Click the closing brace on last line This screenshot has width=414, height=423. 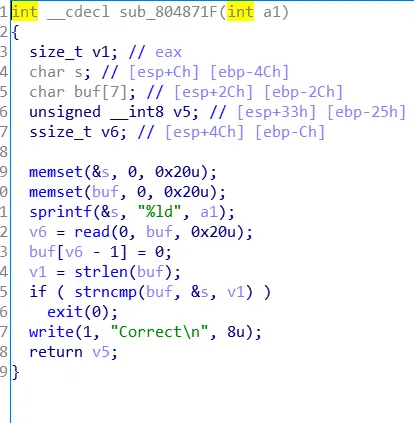point(16,372)
